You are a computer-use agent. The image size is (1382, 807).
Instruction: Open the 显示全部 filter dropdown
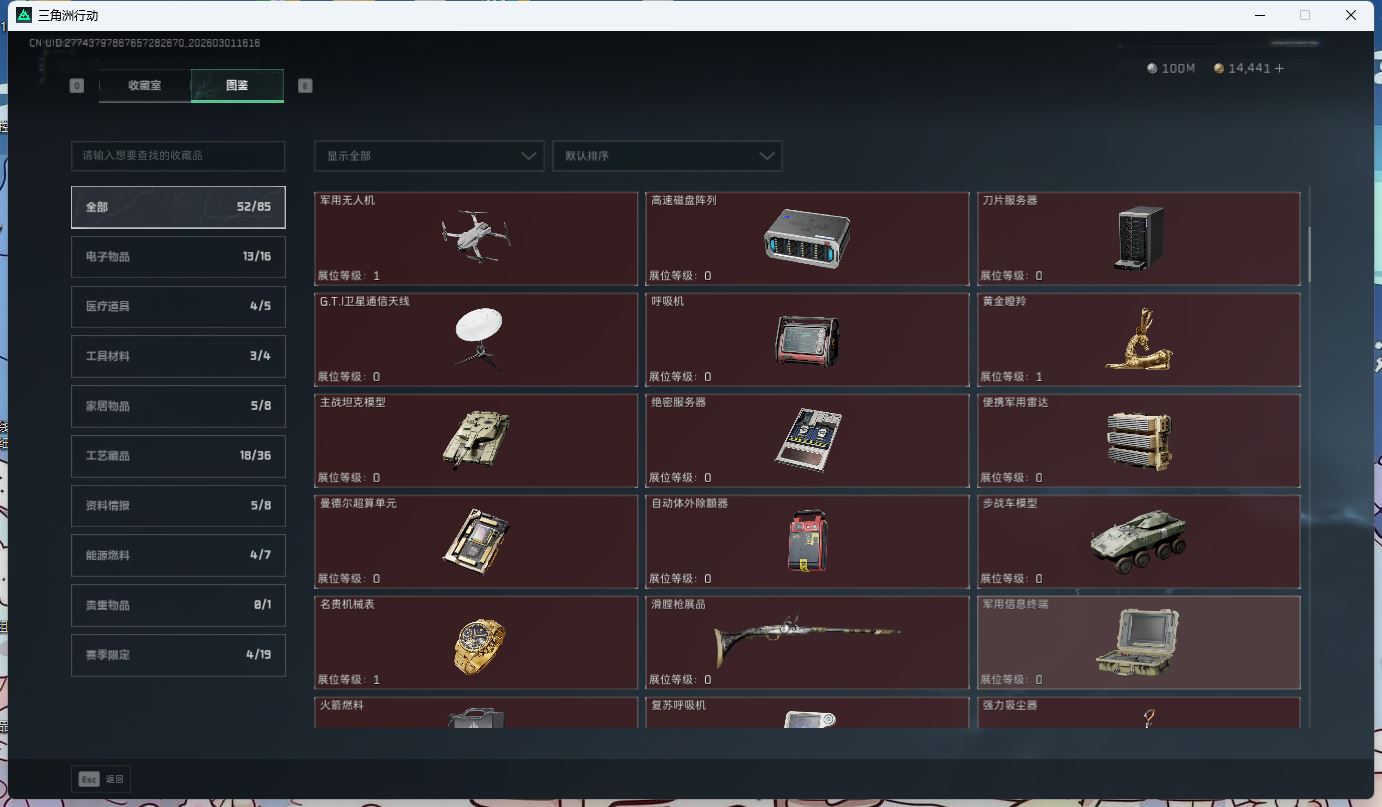pos(428,156)
